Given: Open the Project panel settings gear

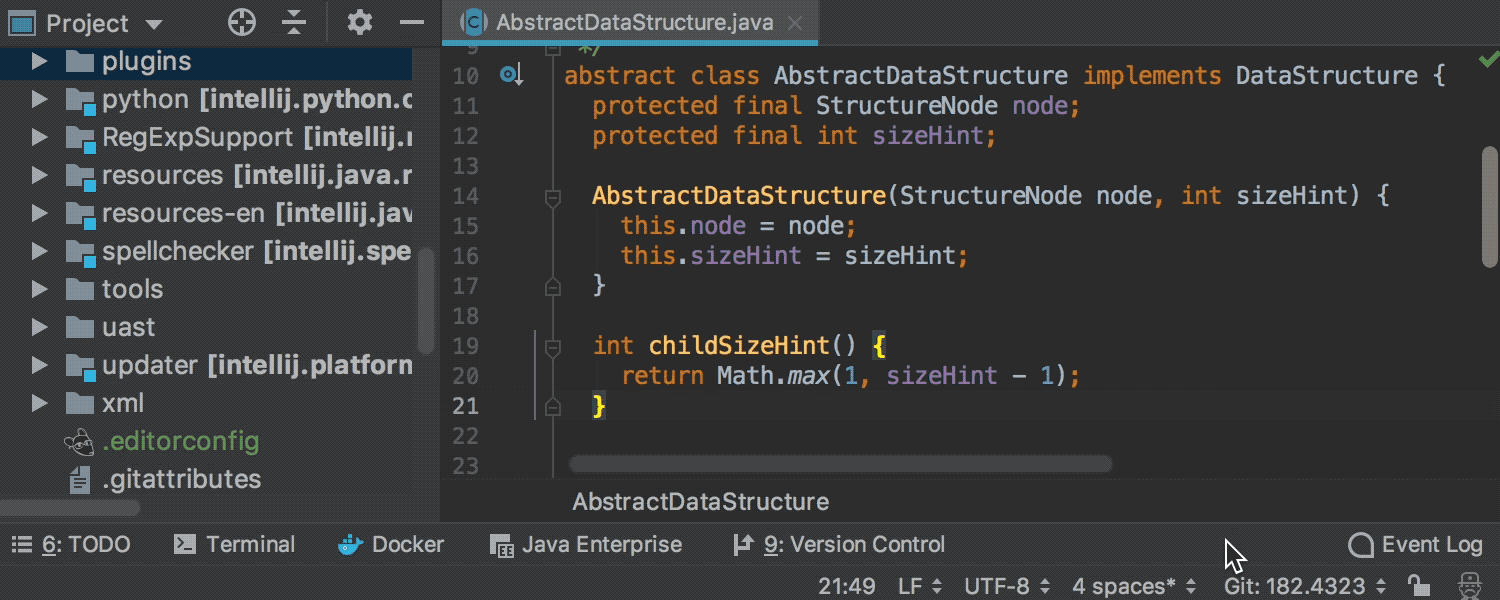Looking at the screenshot, I should click(x=359, y=22).
